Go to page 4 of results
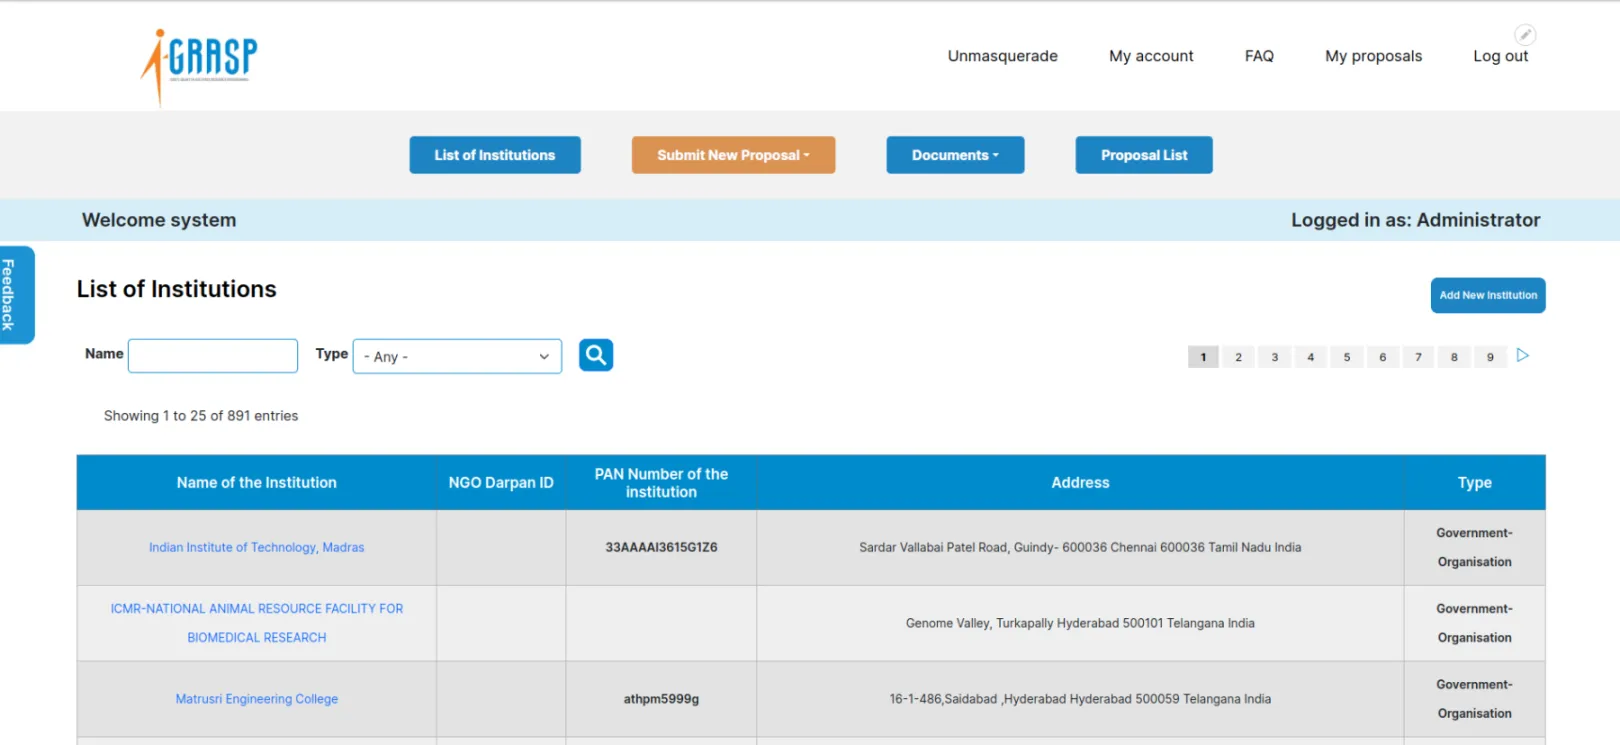This screenshot has width=1620, height=745. click(x=1310, y=357)
